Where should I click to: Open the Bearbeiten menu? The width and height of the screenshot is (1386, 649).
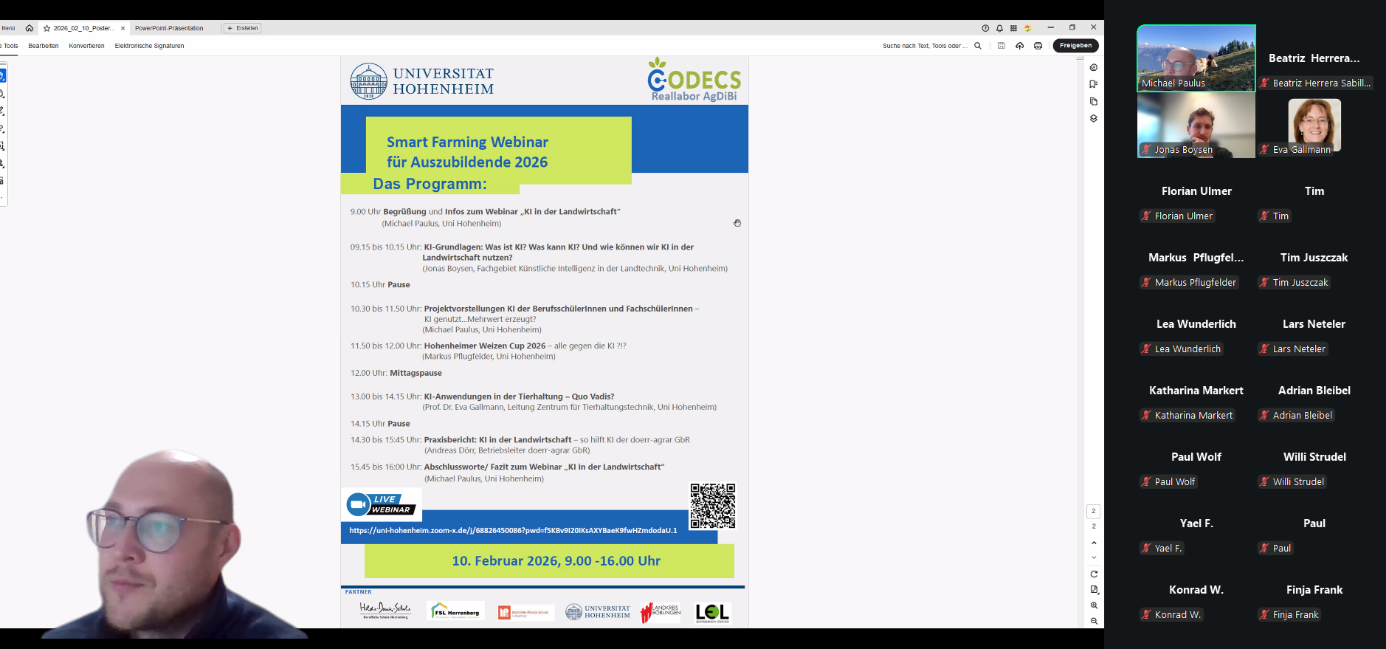pyautogui.click(x=43, y=46)
